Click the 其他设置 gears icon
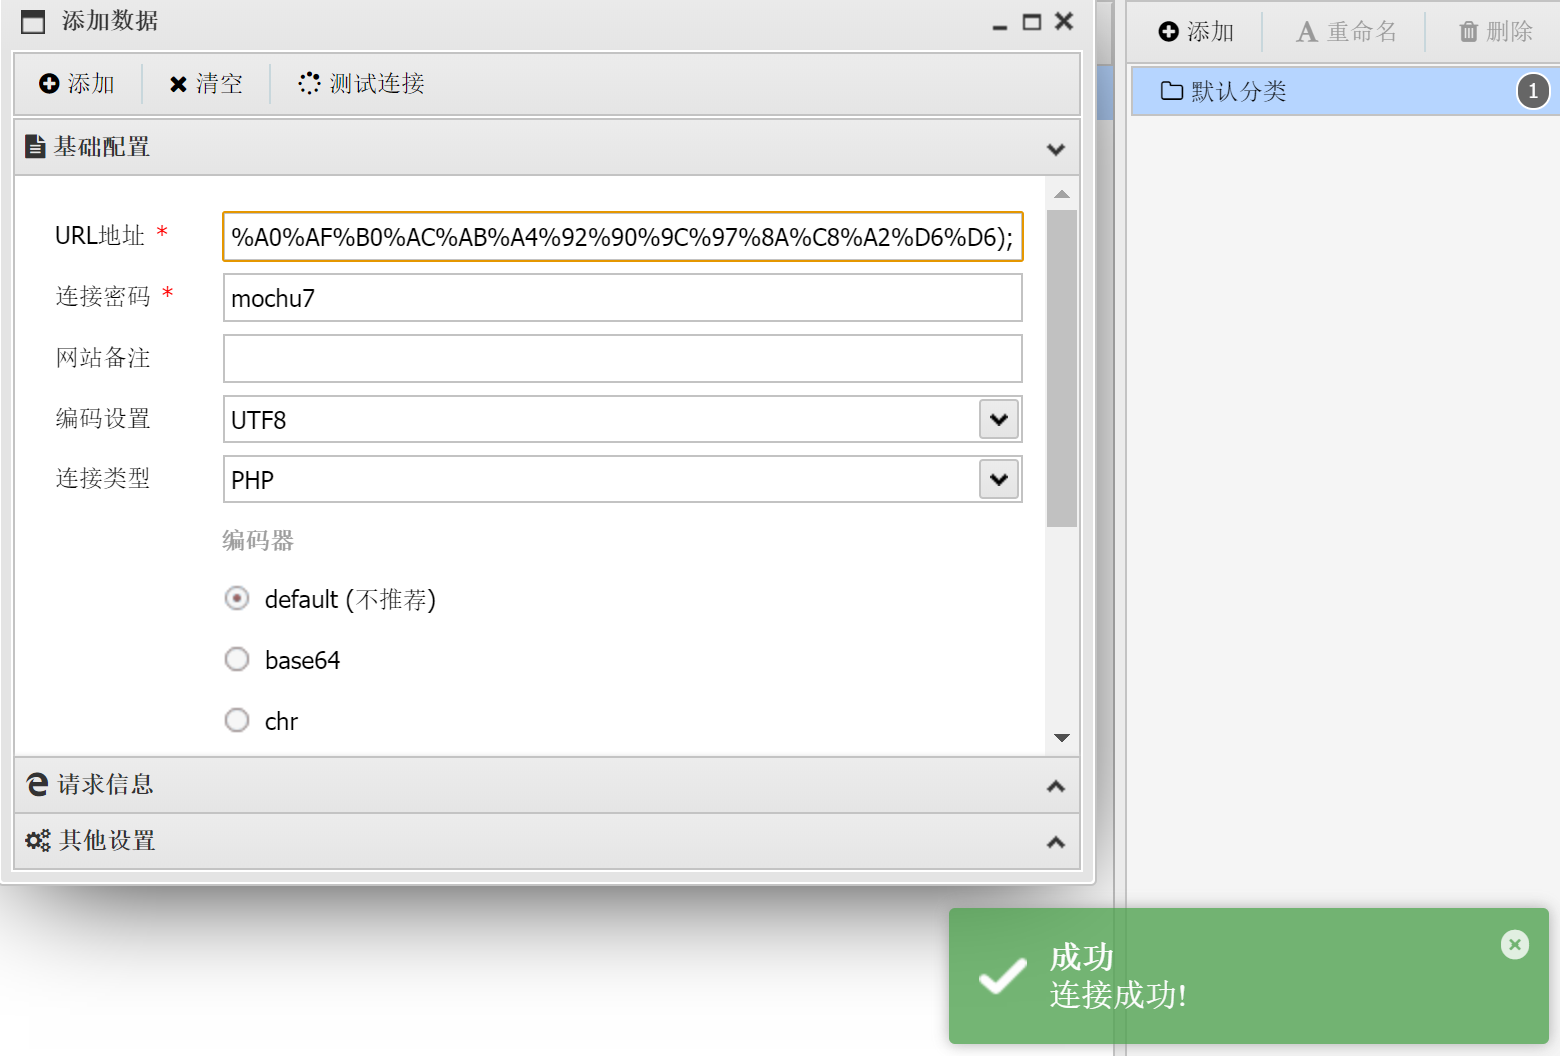The image size is (1560, 1056). pyautogui.click(x=38, y=841)
